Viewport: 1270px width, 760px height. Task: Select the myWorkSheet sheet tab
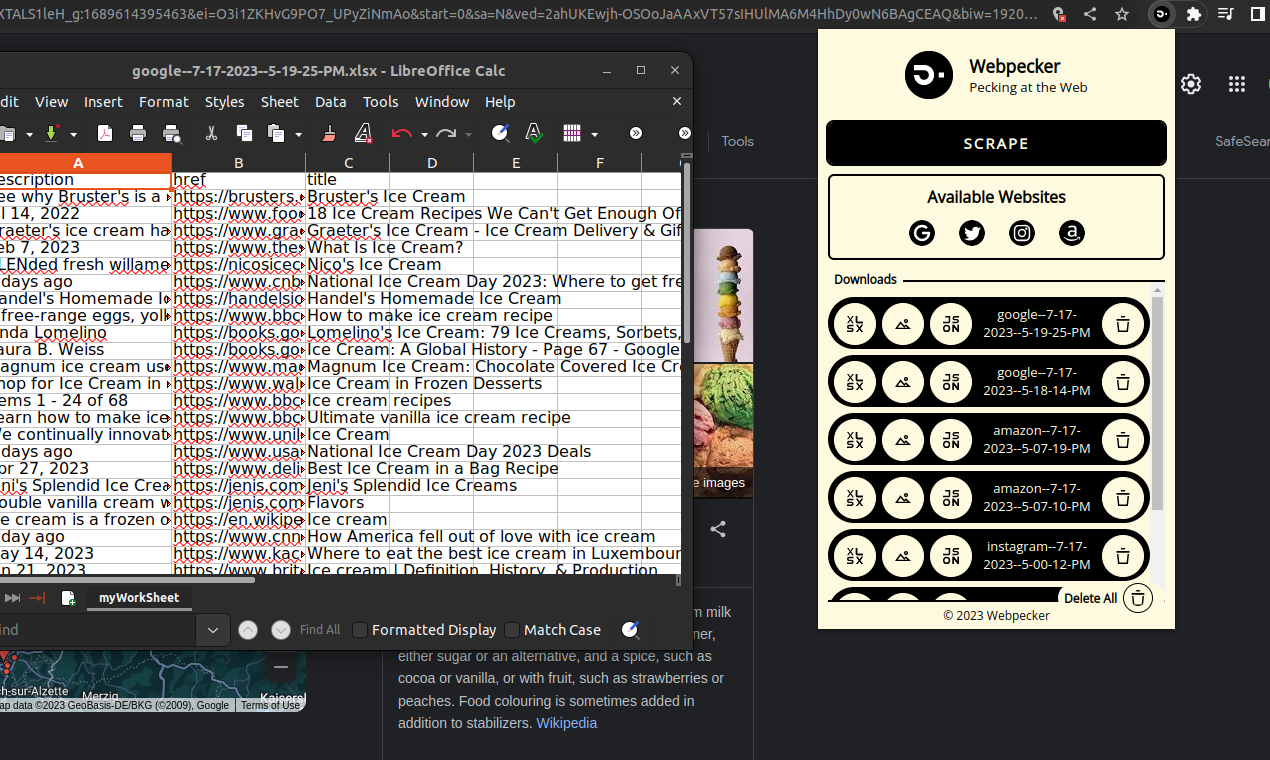coord(139,598)
